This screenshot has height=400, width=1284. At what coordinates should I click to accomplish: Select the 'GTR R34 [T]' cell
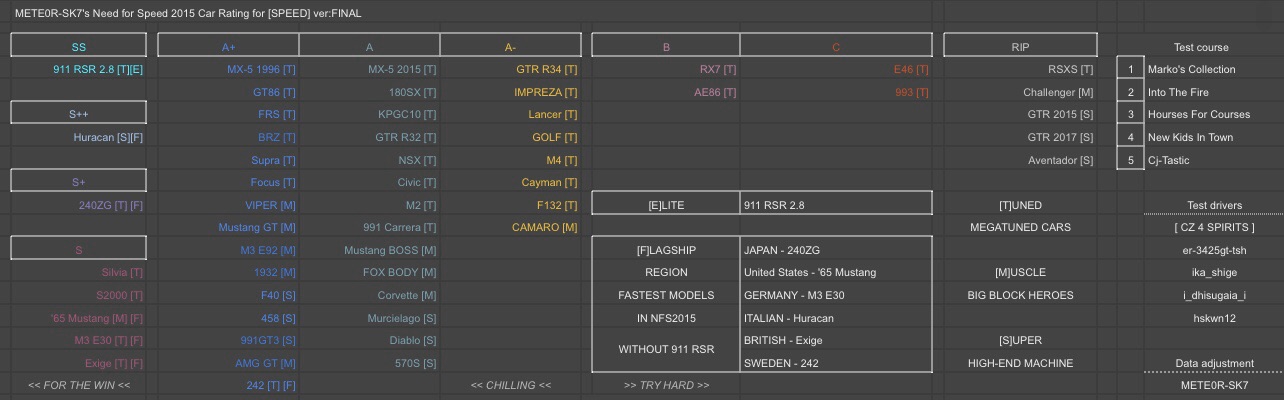pyautogui.click(x=511, y=69)
